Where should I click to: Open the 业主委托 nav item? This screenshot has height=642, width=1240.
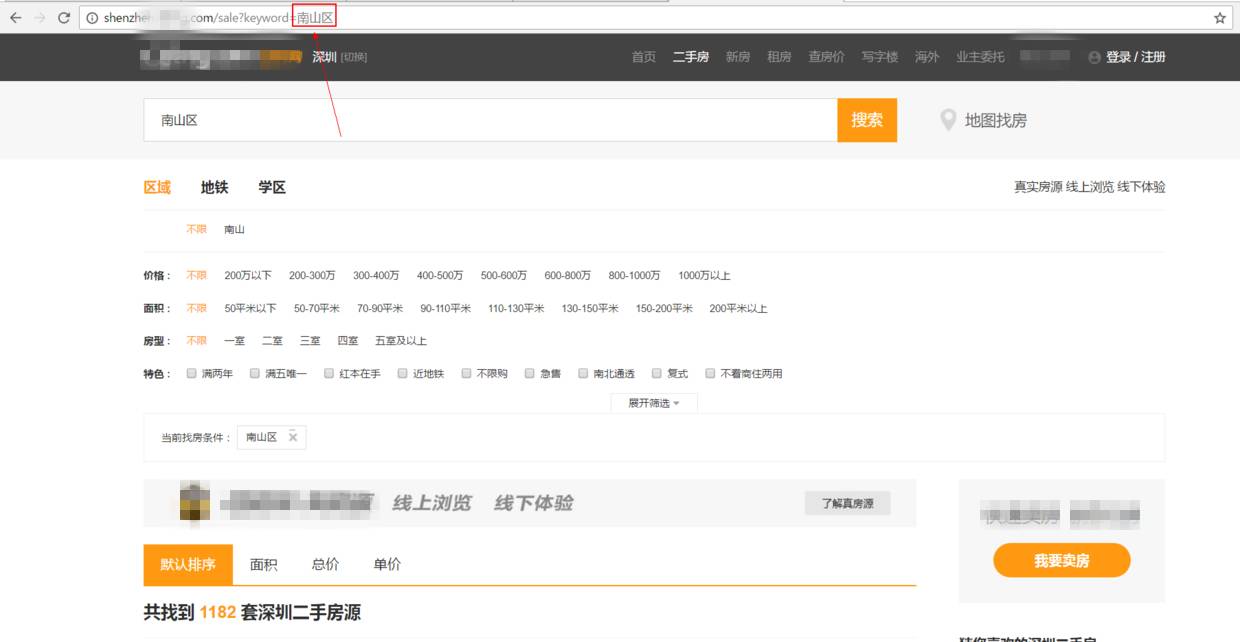click(980, 57)
